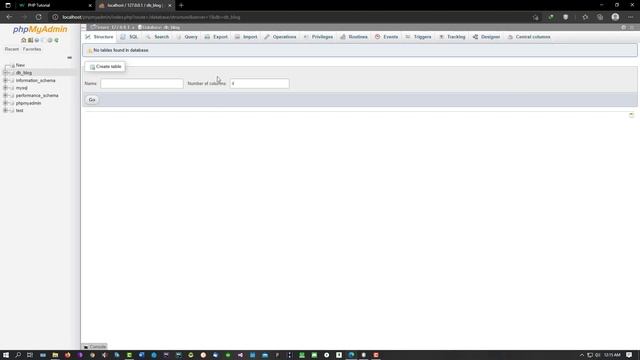Switch to the Import tab
This screenshot has height=360, width=640.
(246, 37)
